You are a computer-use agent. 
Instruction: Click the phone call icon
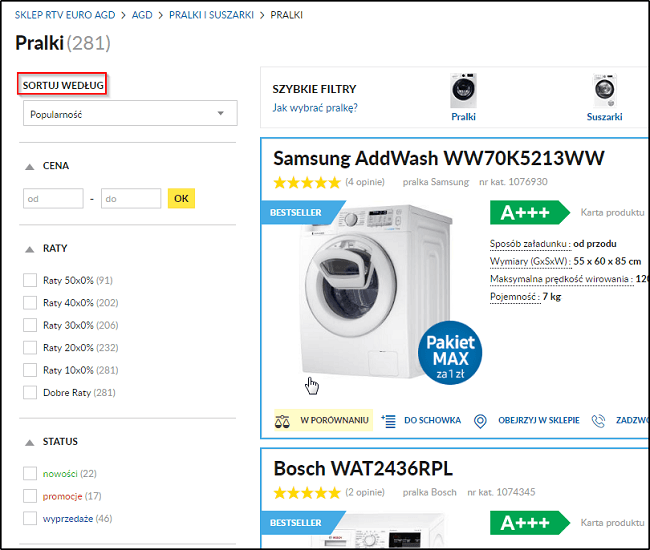point(599,421)
